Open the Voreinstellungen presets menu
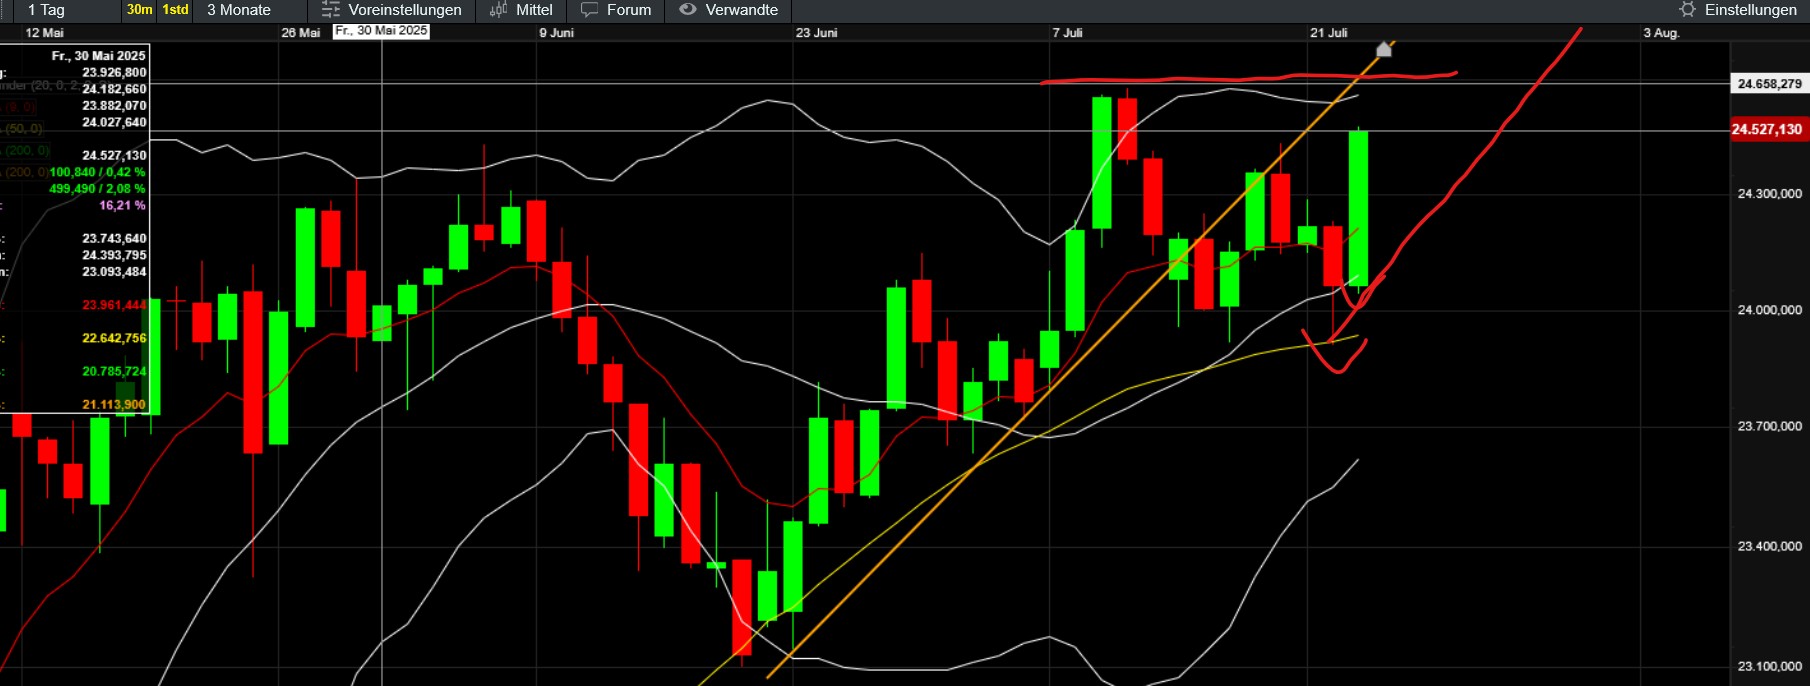The width and height of the screenshot is (1810, 686). 391,10
